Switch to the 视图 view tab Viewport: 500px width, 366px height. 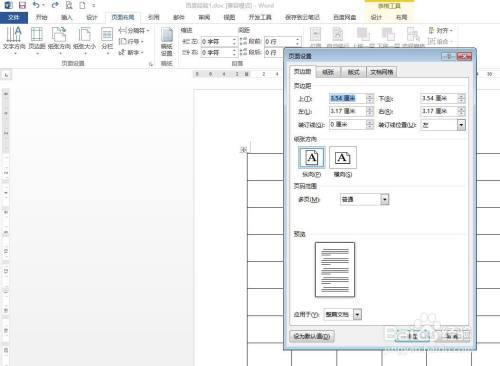(x=229, y=17)
